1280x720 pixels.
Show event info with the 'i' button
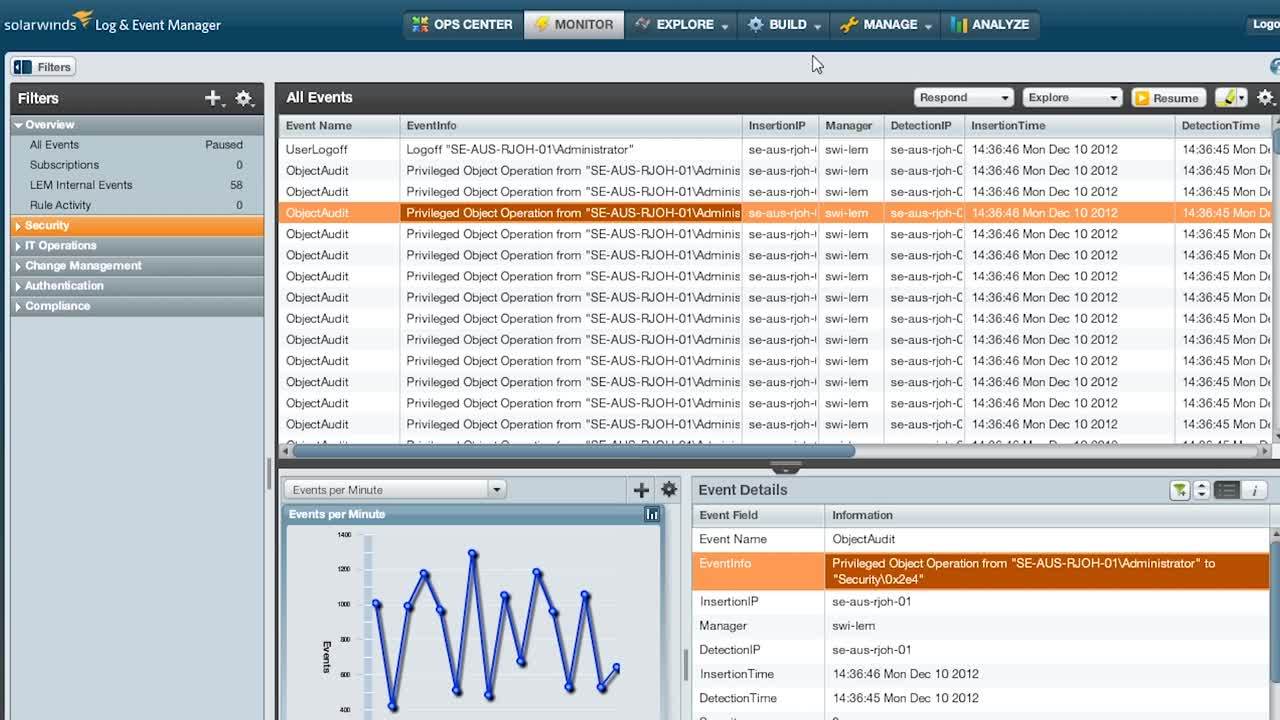[x=1254, y=490]
